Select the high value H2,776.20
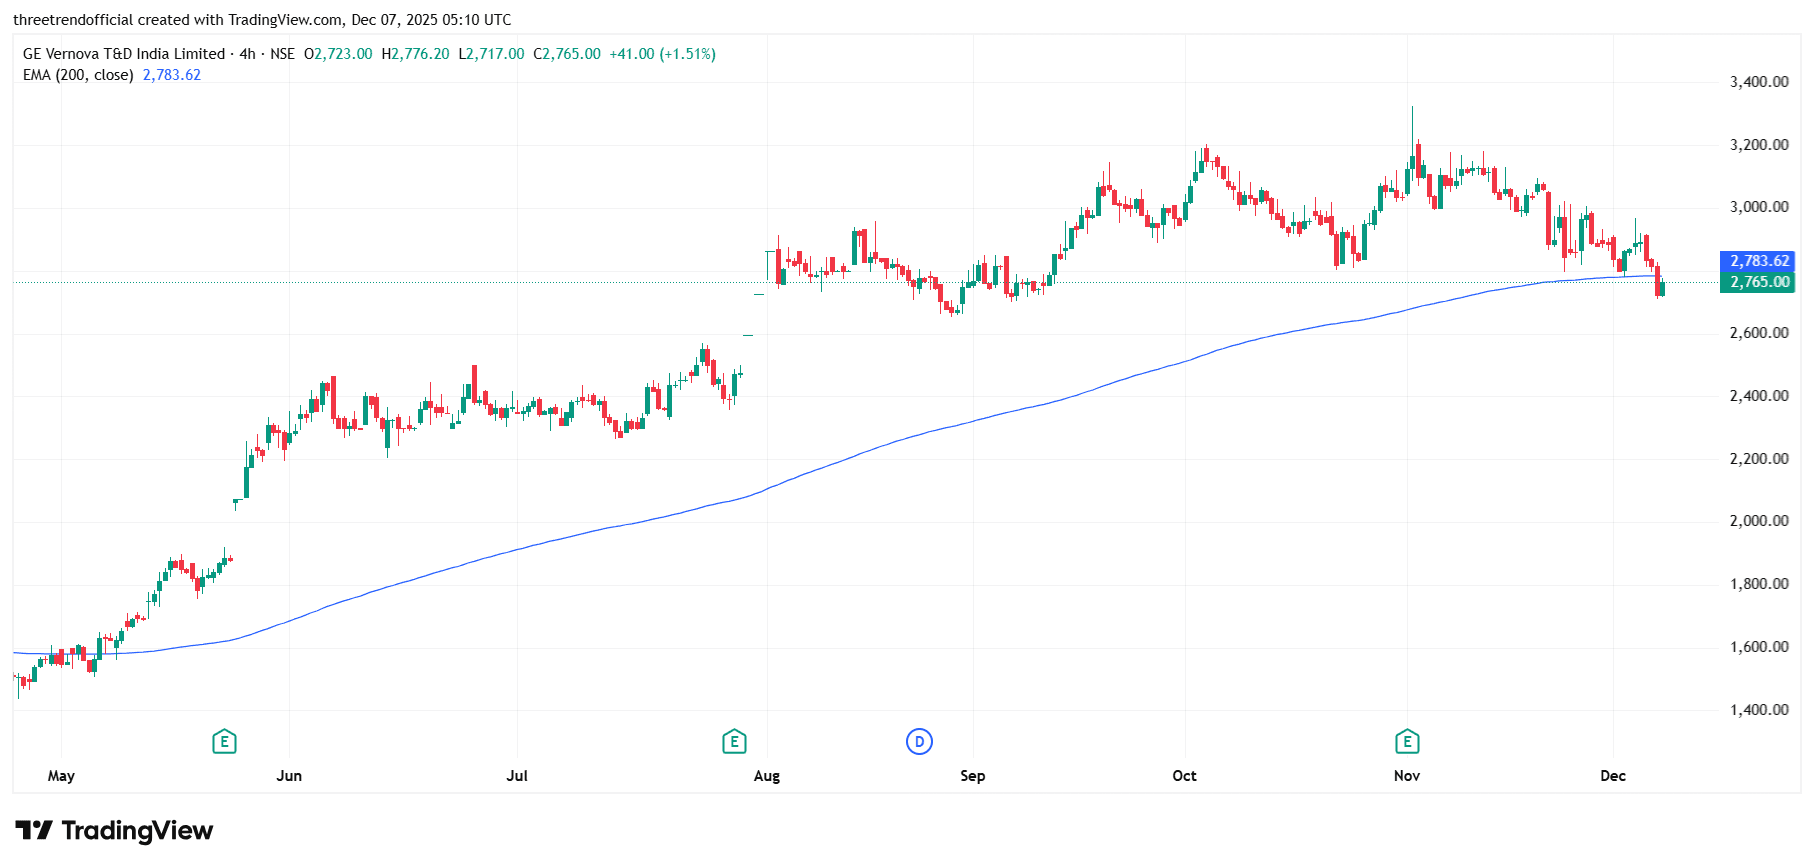 pyautogui.click(x=416, y=54)
